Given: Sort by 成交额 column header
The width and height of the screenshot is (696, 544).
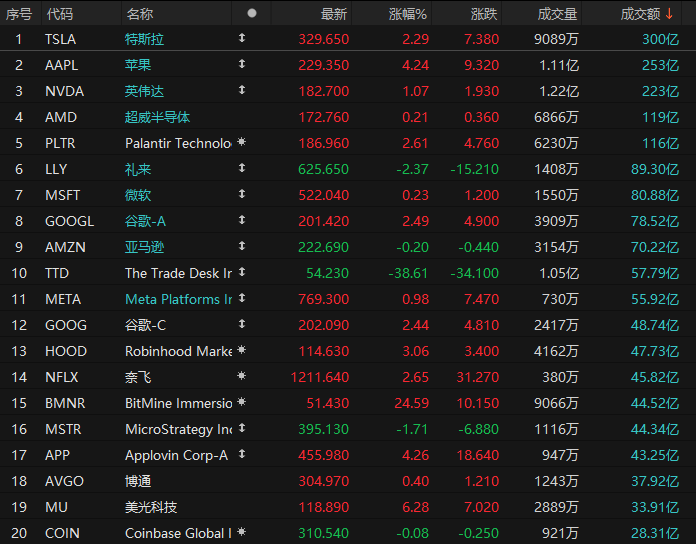Looking at the screenshot, I should click(640, 14).
